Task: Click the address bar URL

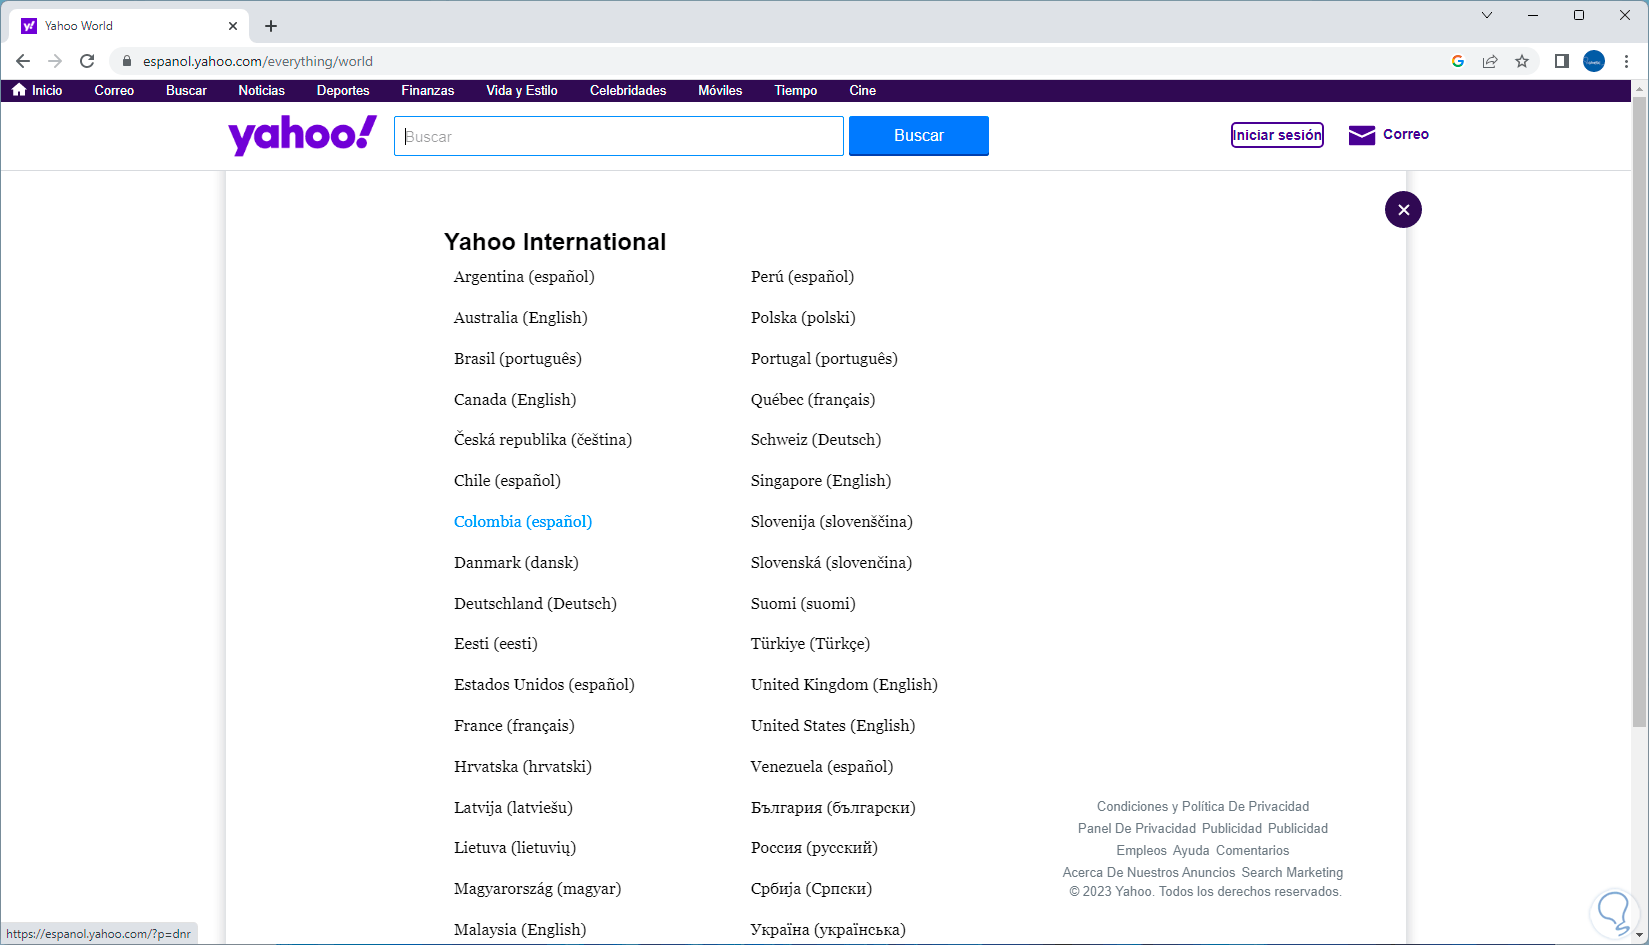Action: 258,61
